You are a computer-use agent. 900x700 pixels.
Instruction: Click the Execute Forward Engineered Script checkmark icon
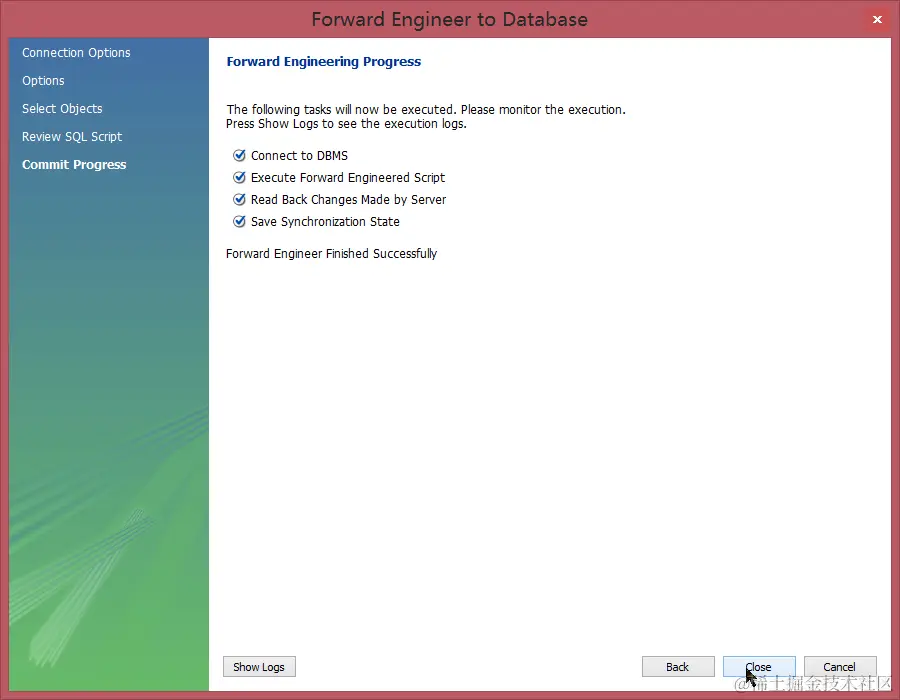(239, 177)
